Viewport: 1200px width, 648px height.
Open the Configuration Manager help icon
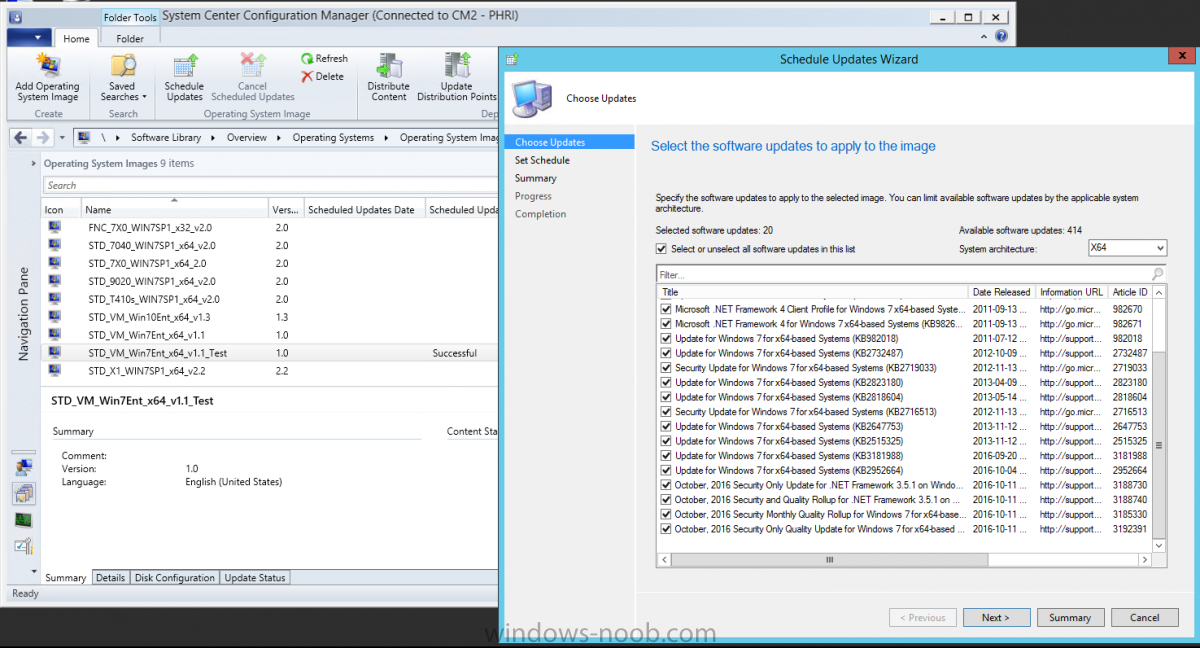point(1001,37)
